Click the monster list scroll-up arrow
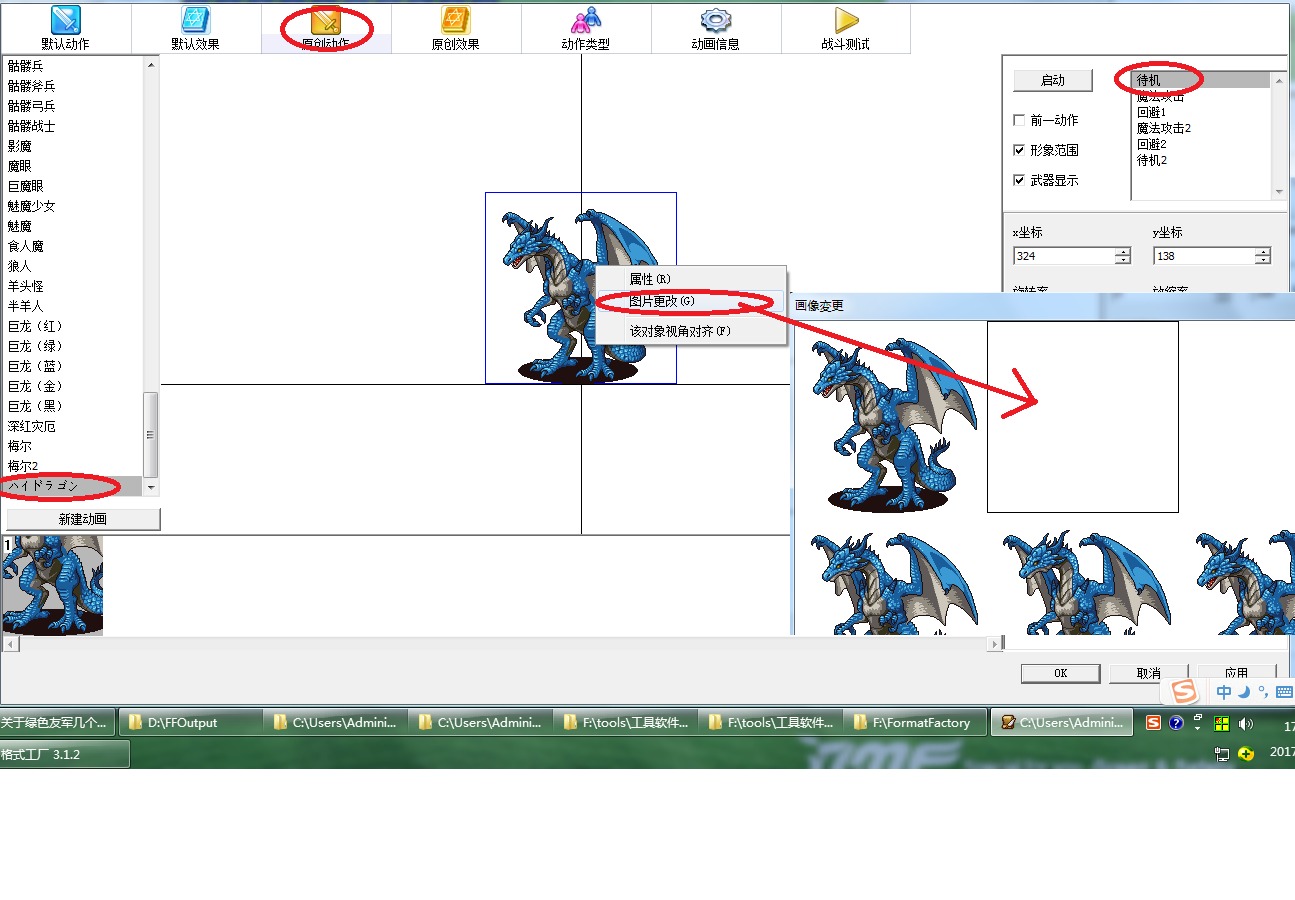Viewport: 1295px width, 900px height. (151, 65)
